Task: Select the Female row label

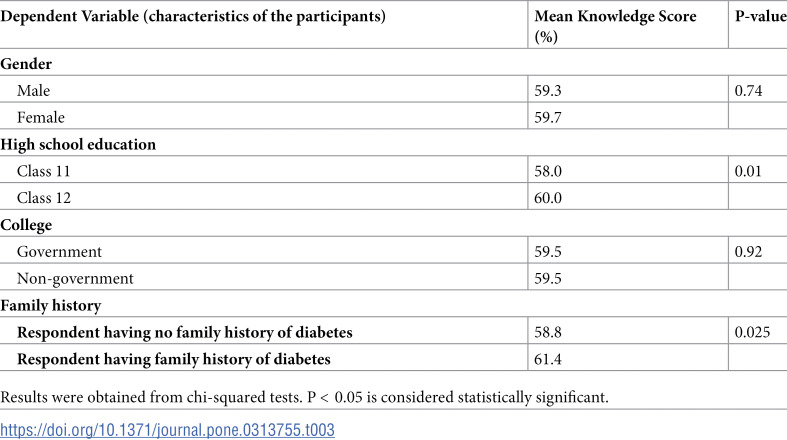Action: [x=41, y=117]
